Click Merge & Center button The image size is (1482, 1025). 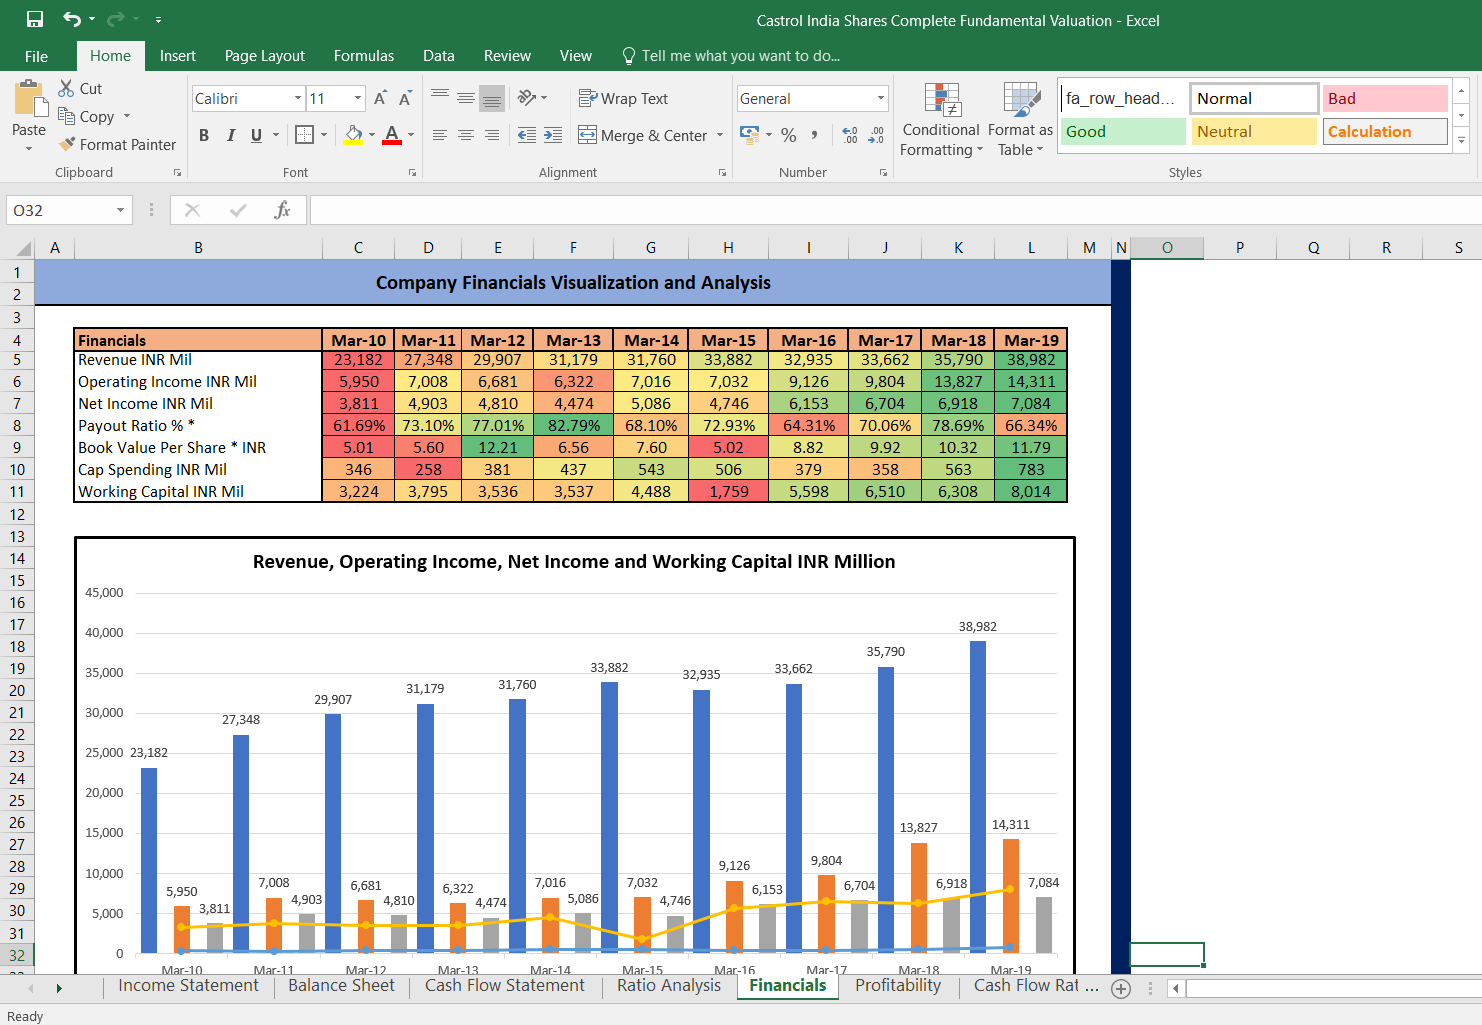[643, 135]
